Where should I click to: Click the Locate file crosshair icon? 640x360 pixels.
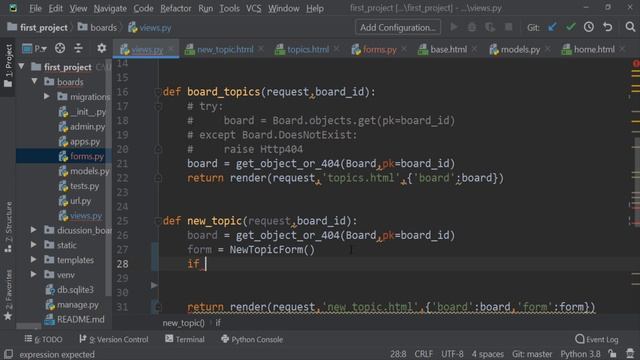[60, 49]
